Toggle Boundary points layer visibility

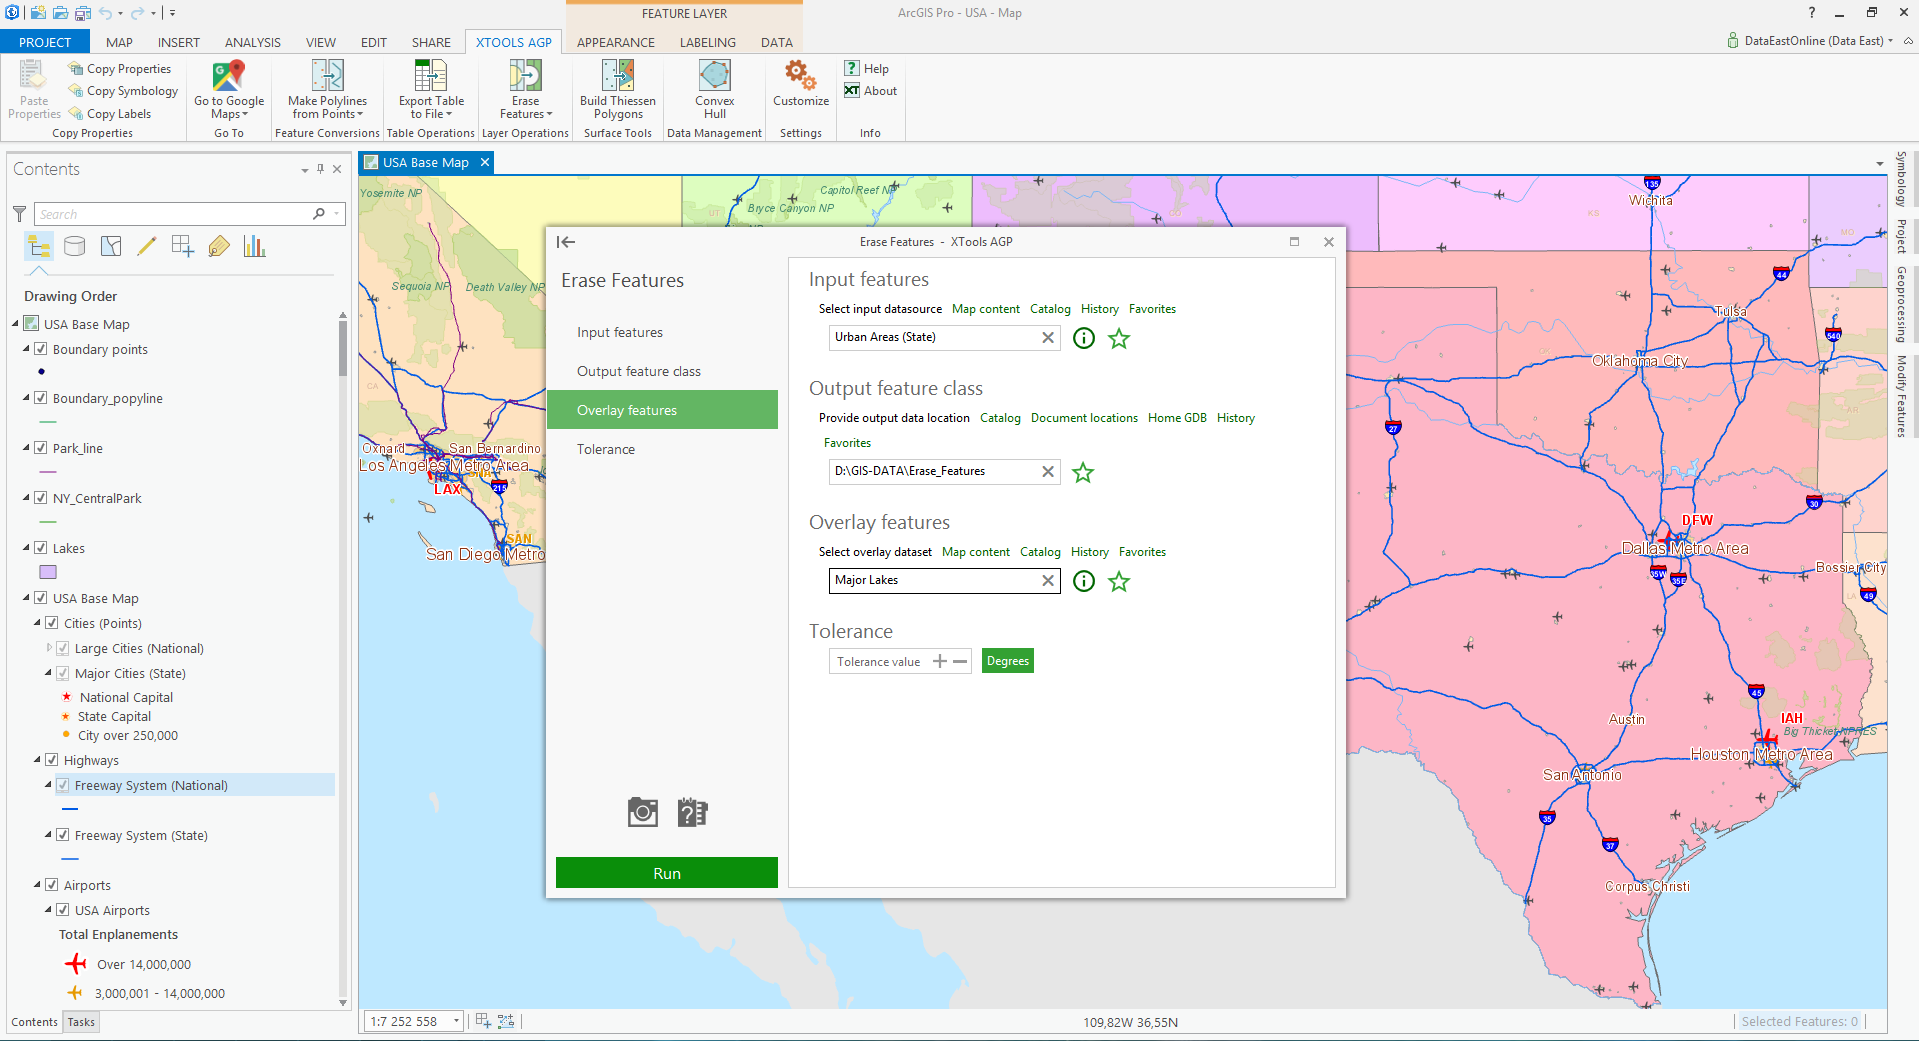click(x=41, y=349)
